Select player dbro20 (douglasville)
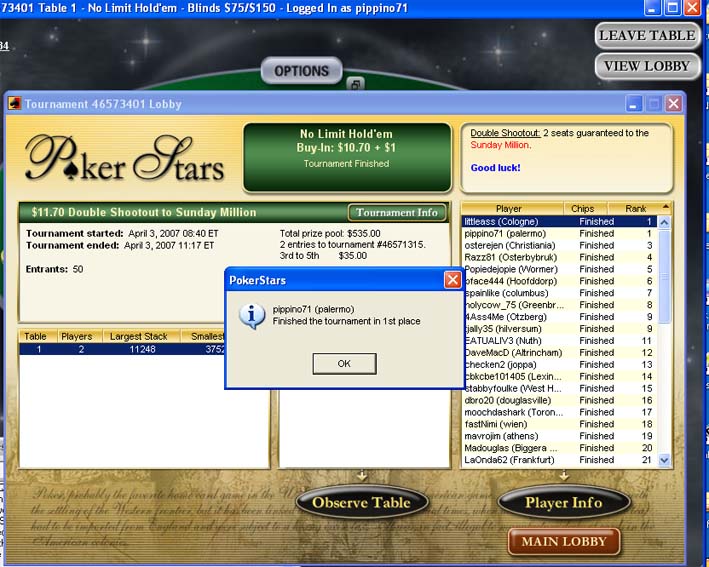The height and width of the screenshot is (567, 709). point(559,400)
